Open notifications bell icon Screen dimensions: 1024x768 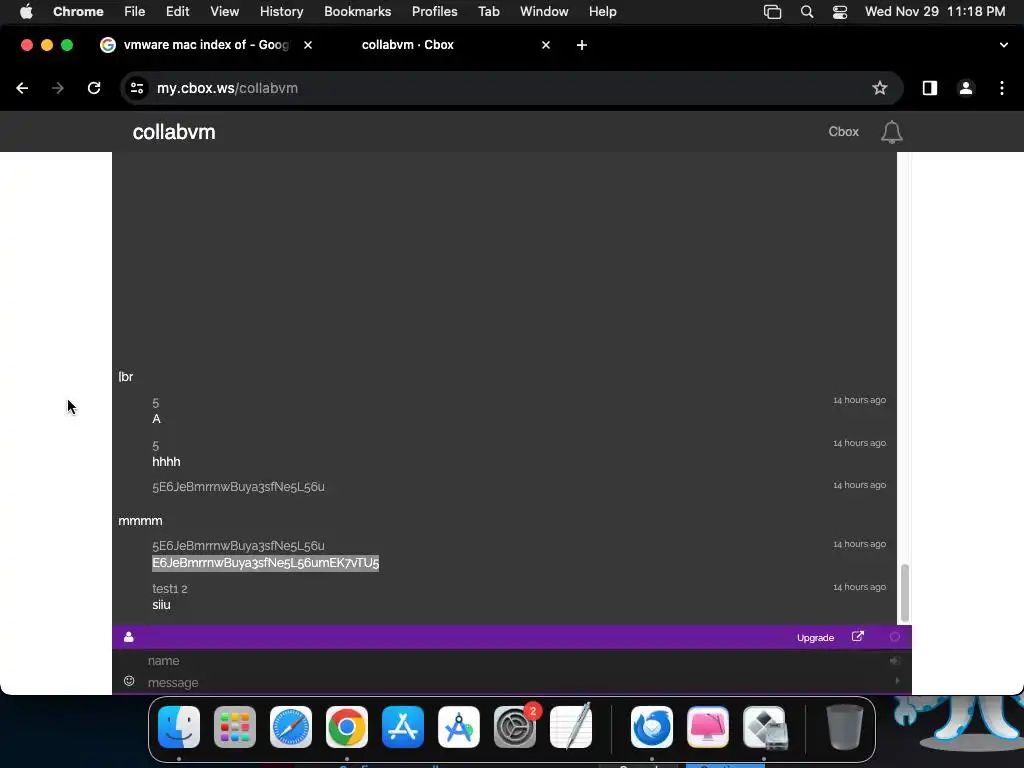tap(891, 132)
